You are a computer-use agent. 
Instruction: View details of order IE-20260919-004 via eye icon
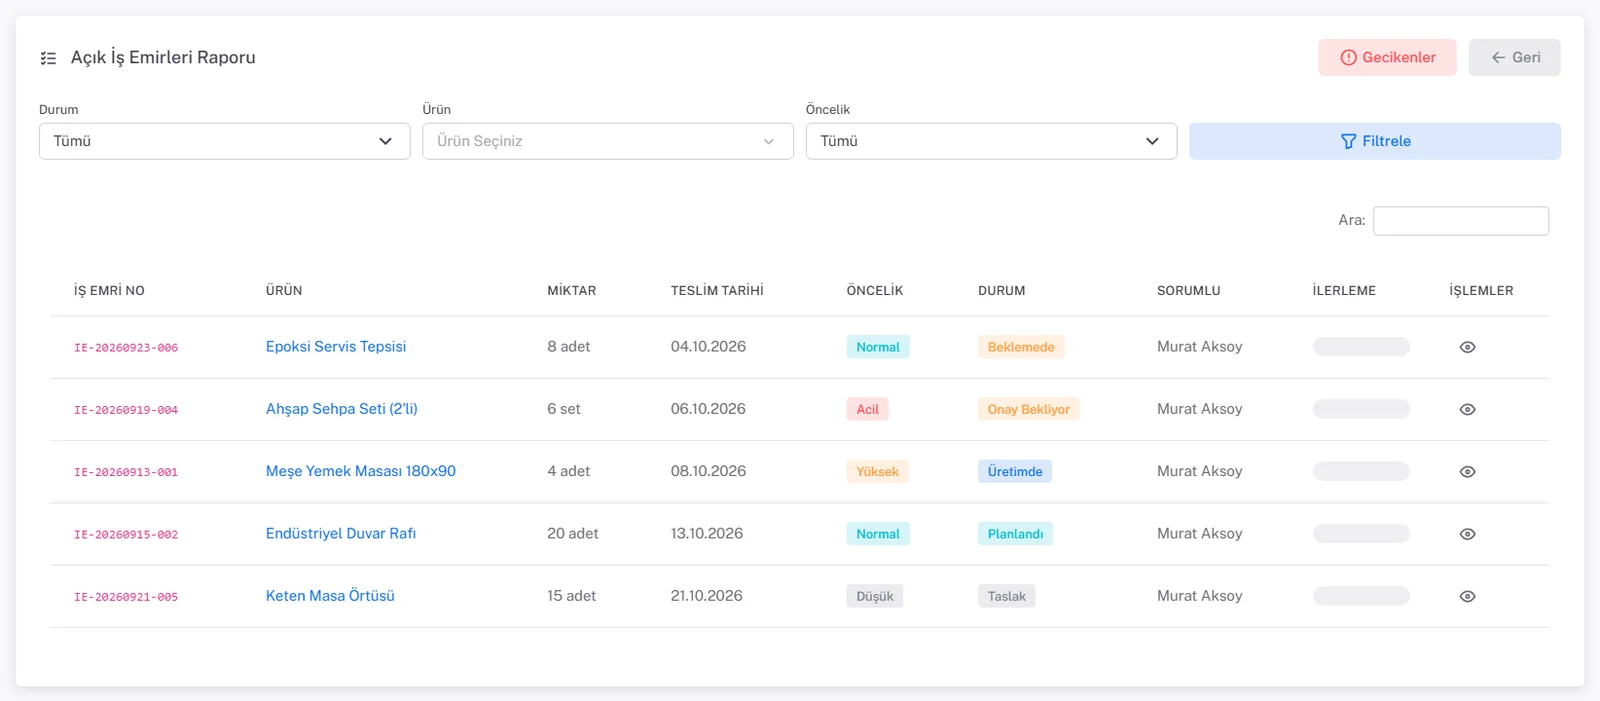click(x=1467, y=409)
